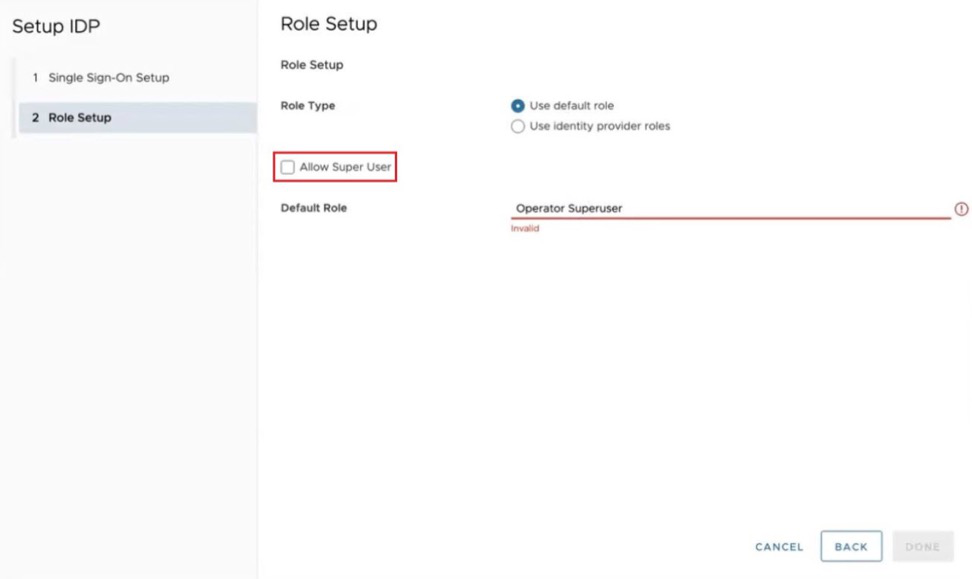This screenshot has width=972, height=579.
Task: Enable the Allow Super User checkbox
Action: pos(288,167)
